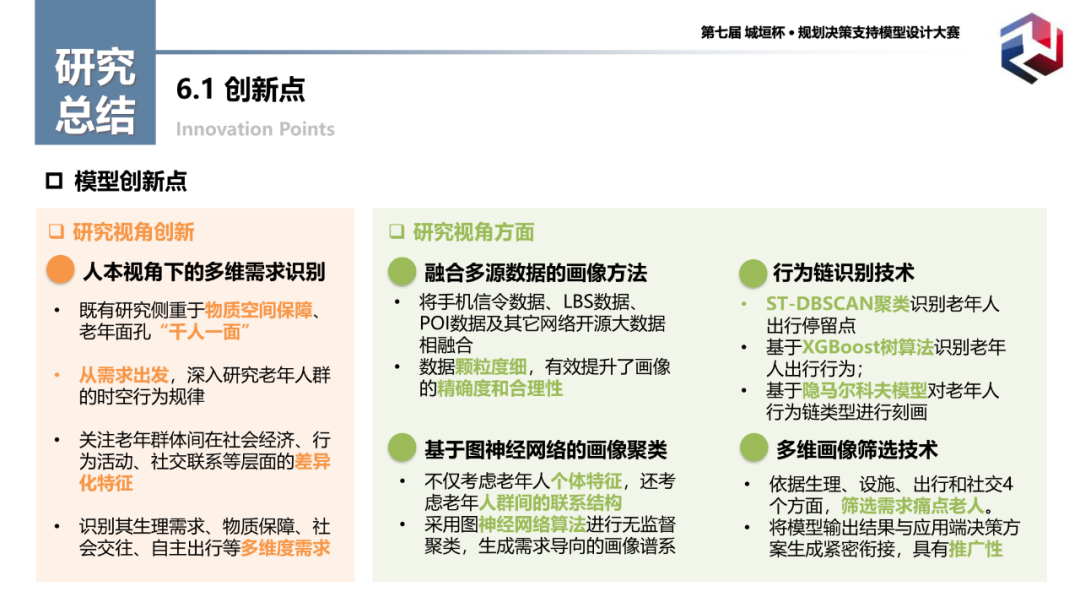Select the line 的时空行为规律
Screen dimensions: 1080x608
click(142, 397)
